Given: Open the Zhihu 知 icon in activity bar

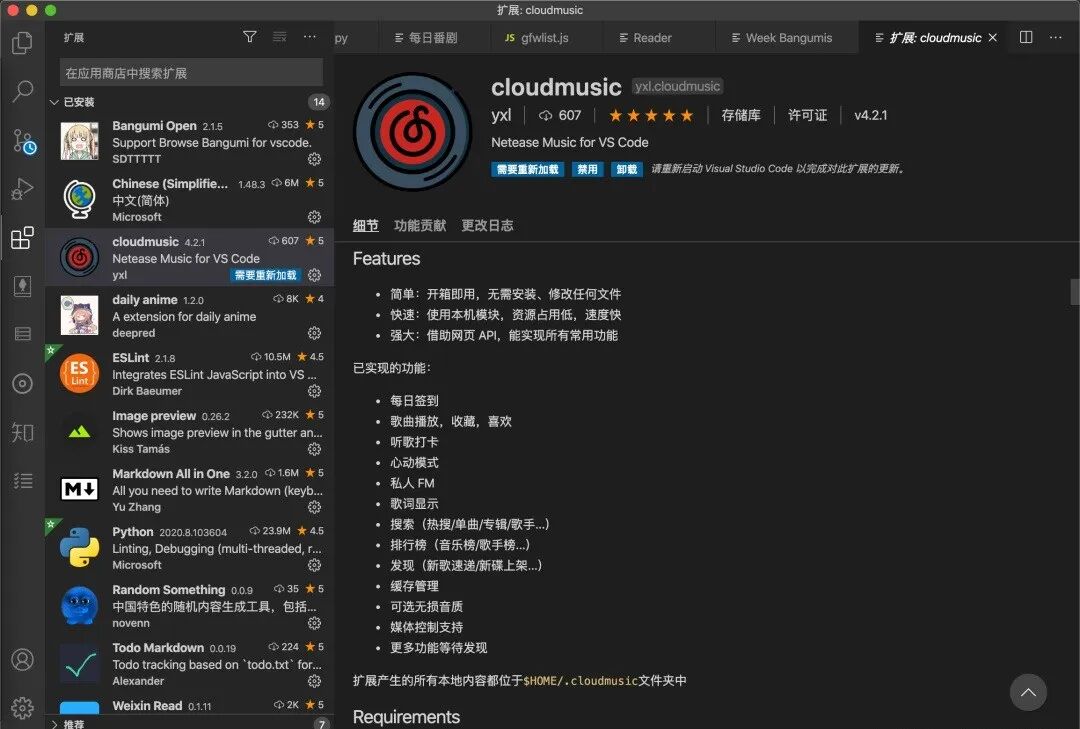Looking at the screenshot, I should (22, 432).
